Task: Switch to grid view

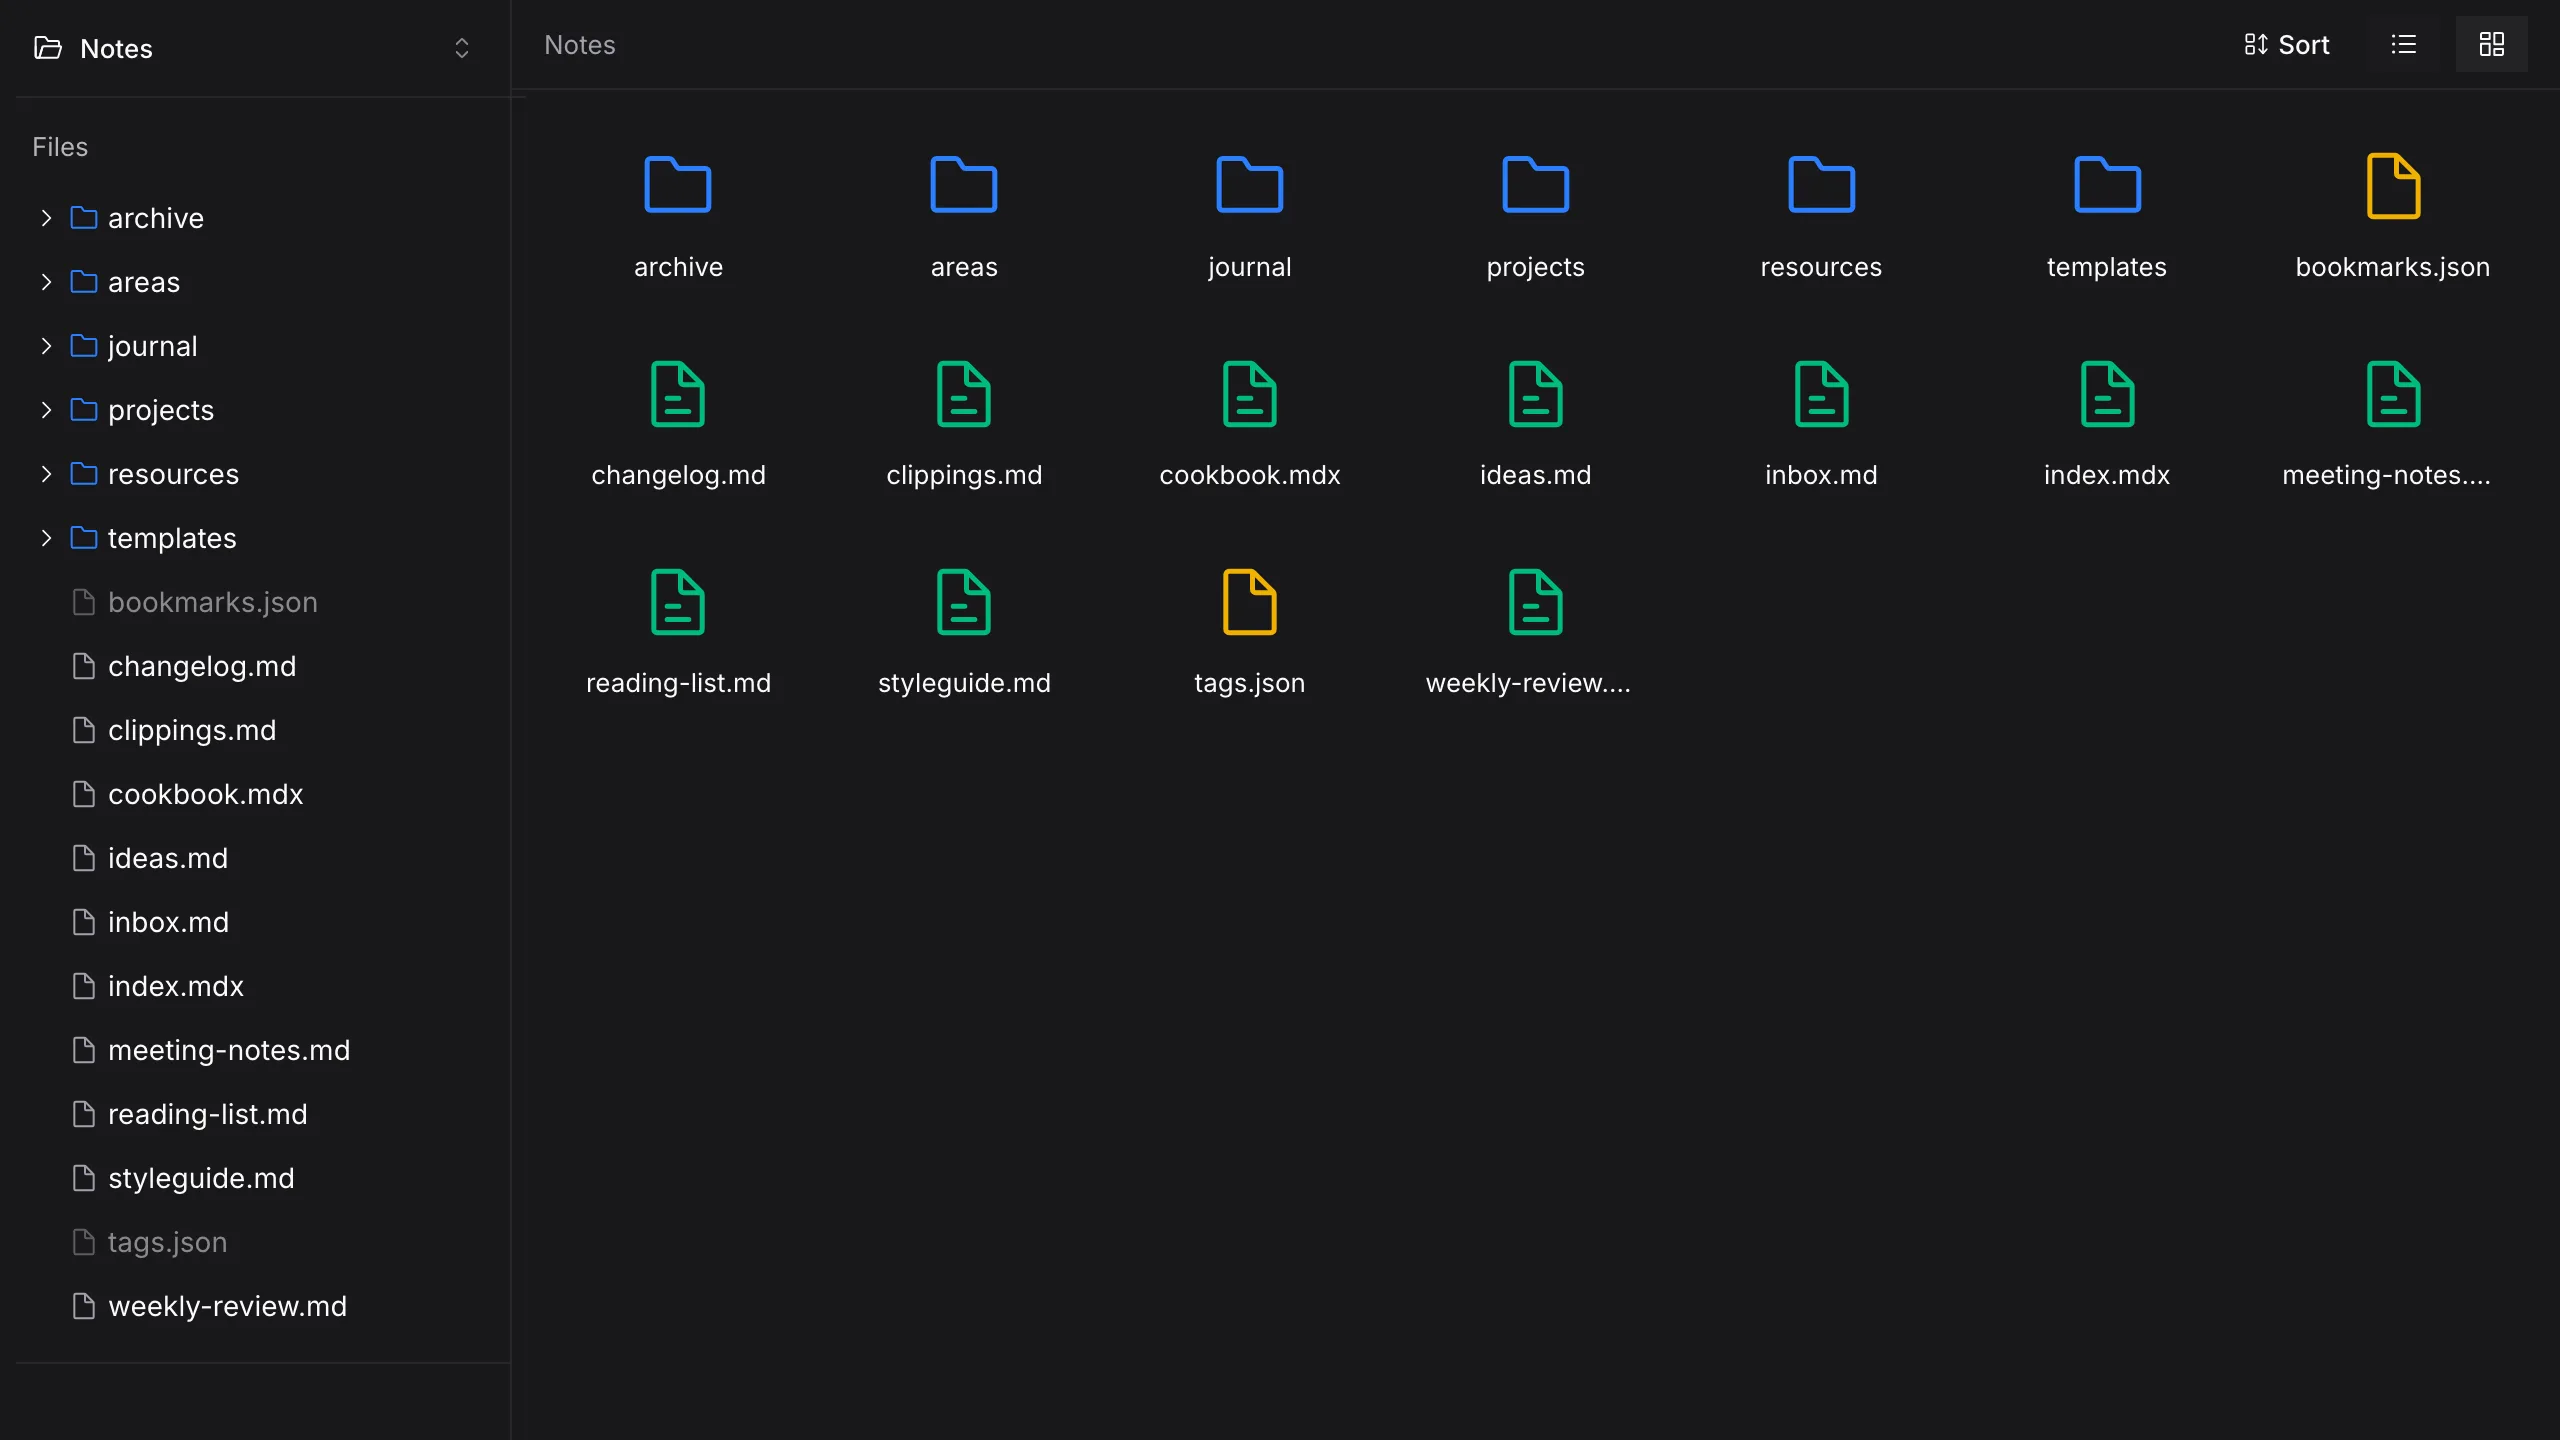Action: pyautogui.click(x=2492, y=44)
